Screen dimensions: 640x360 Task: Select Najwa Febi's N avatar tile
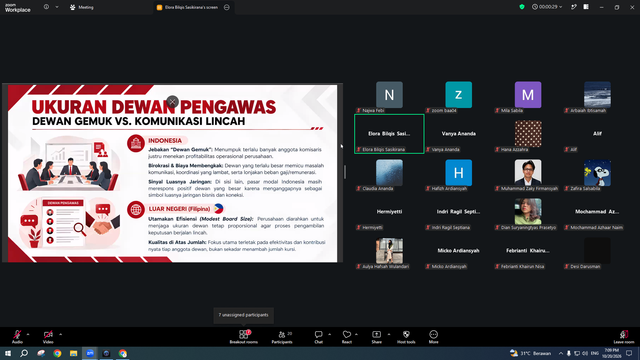tap(389, 95)
